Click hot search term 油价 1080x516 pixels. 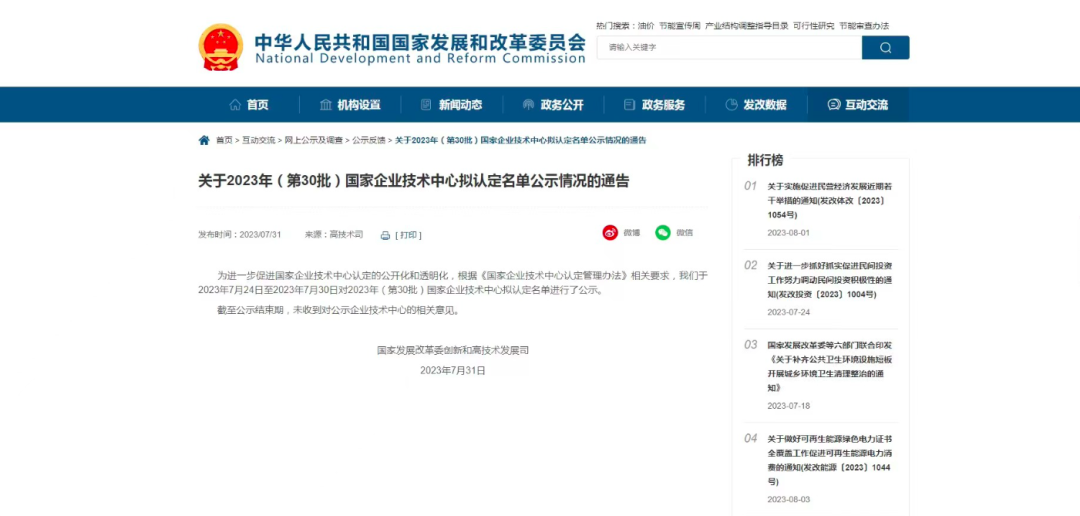tap(646, 26)
